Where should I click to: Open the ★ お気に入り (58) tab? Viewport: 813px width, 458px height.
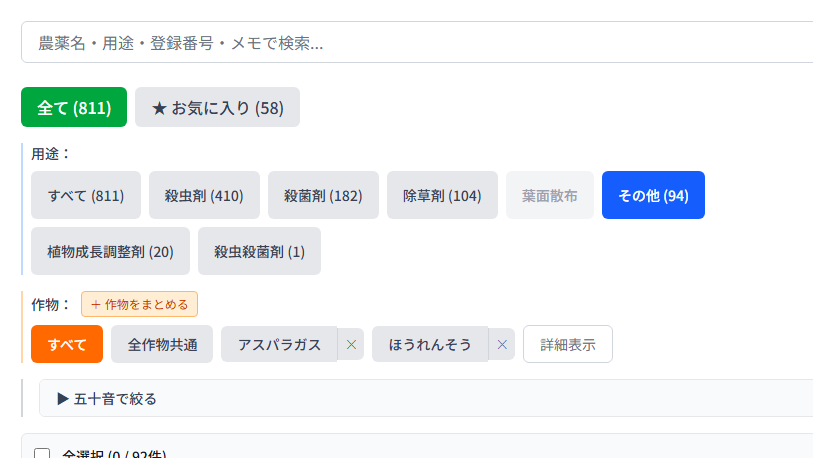(x=217, y=108)
